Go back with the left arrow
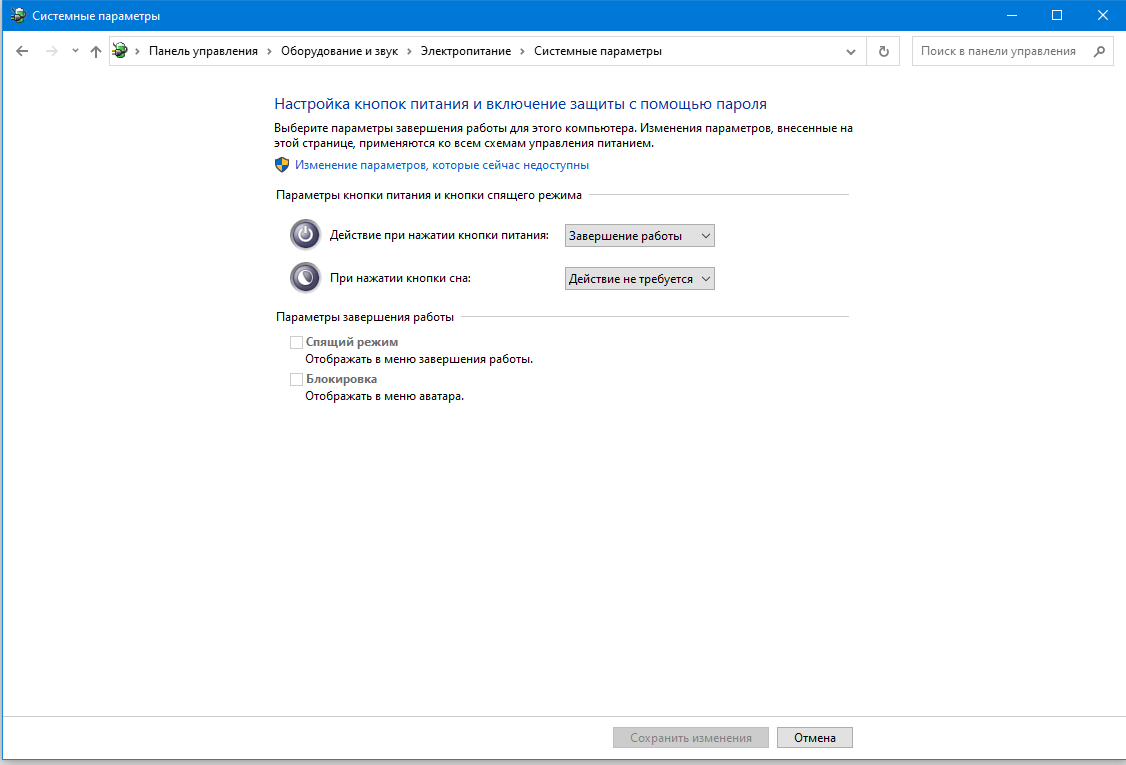This screenshot has height=765, width=1126. click(x=22, y=51)
